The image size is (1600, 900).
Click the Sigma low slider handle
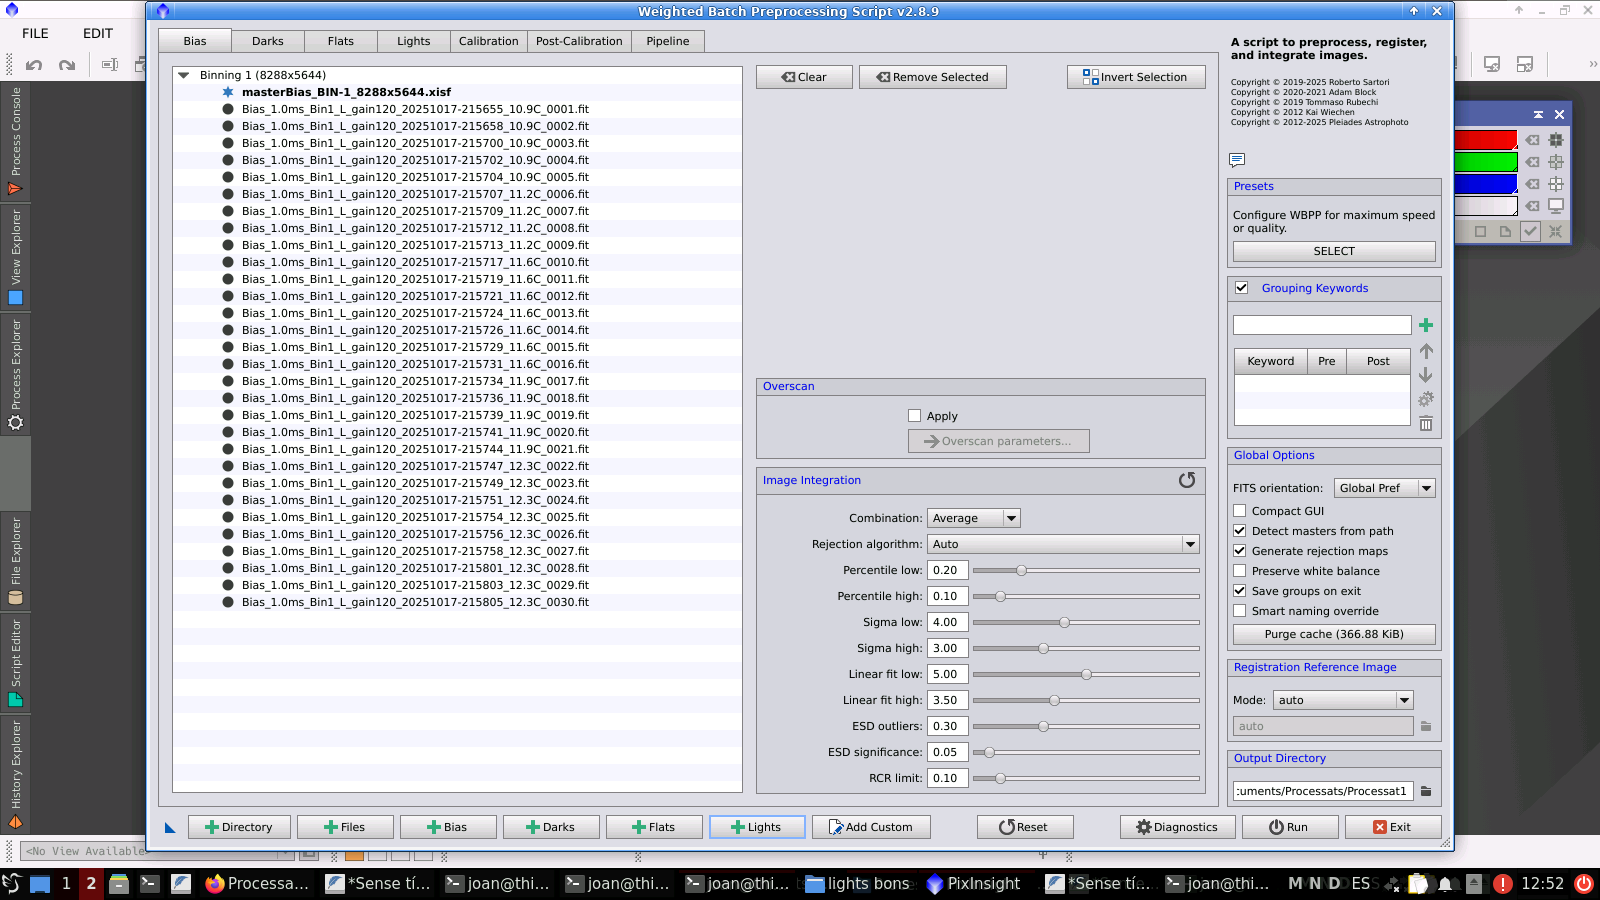point(1064,622)
